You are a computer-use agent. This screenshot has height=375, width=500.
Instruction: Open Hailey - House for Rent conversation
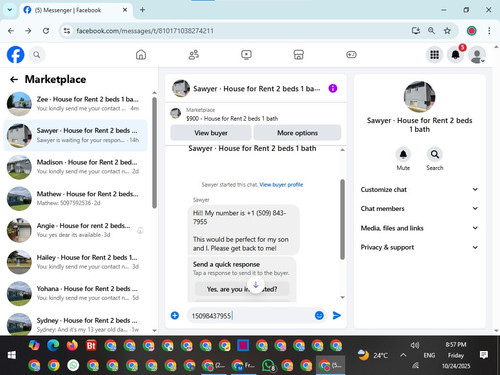tap(75, 262)
